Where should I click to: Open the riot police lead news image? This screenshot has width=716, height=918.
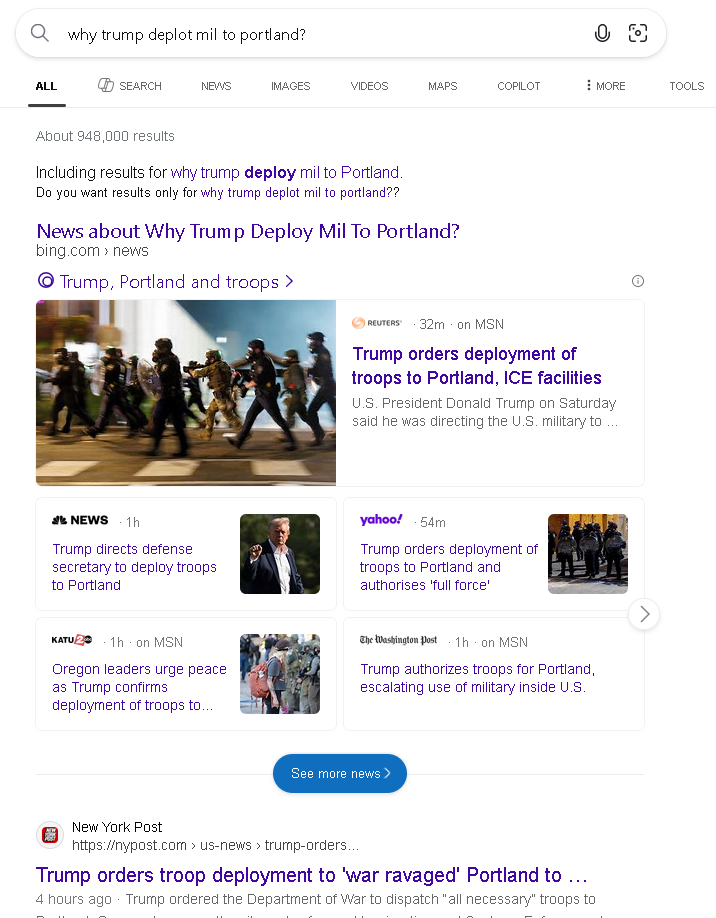point(186,392)
